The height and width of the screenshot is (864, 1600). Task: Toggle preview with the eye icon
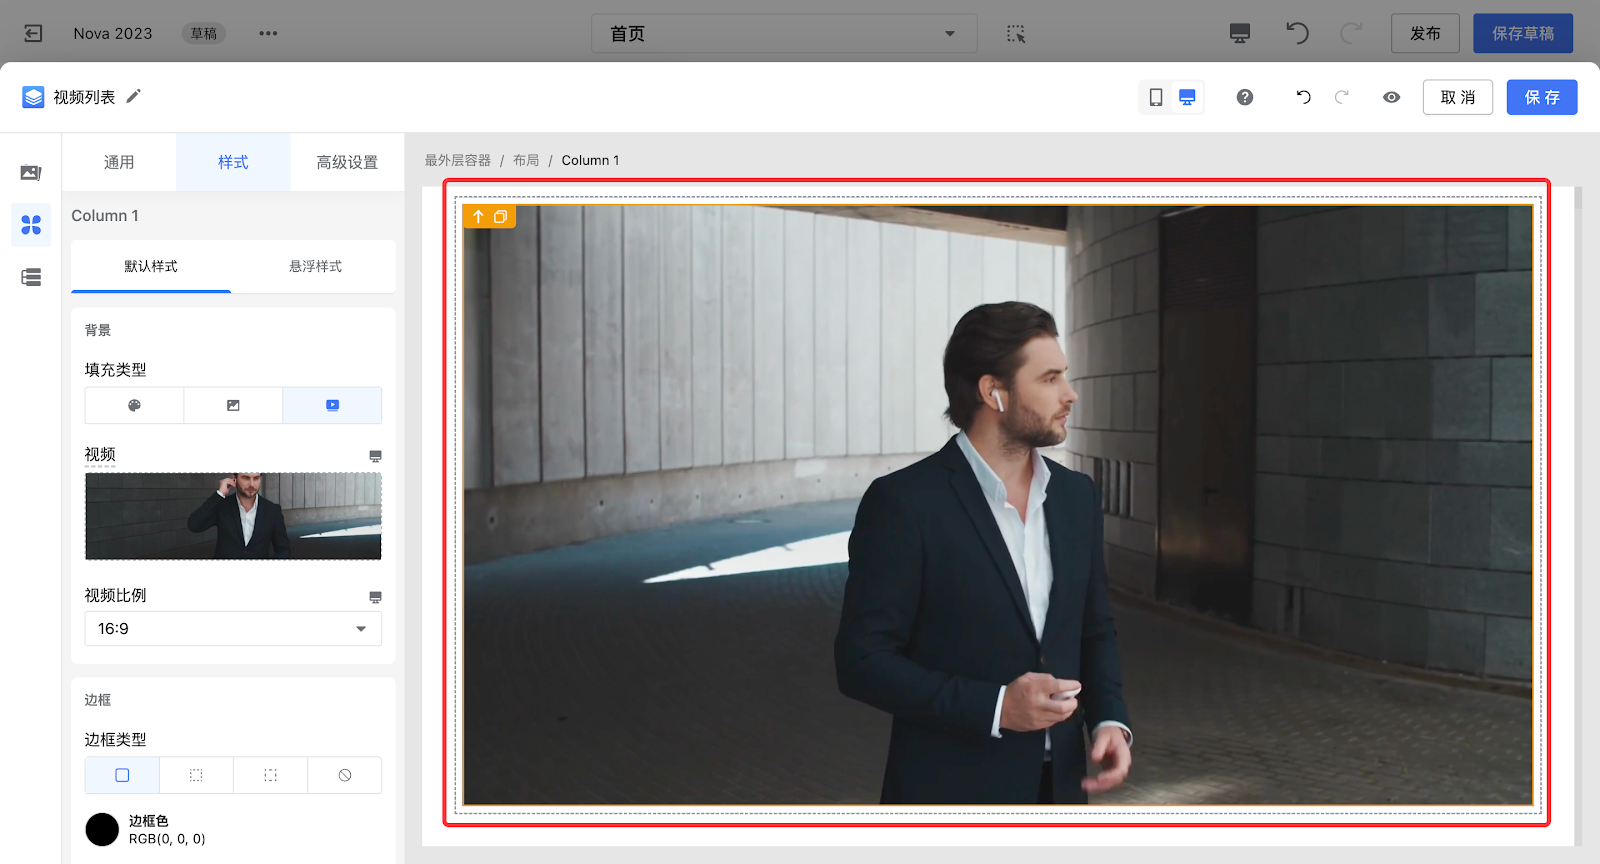click(x=1391, y=97)
